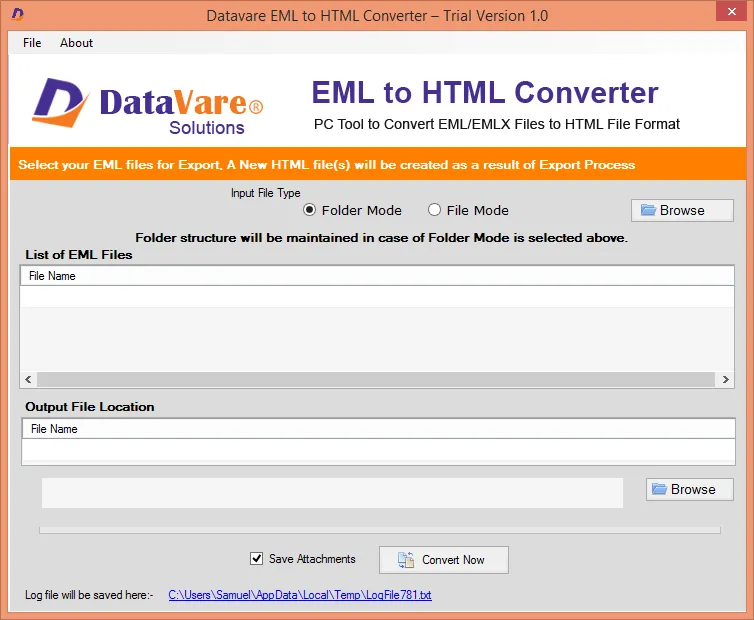
Task: Click the DataVare logo in the banner
Action: (x=148, y=107)
